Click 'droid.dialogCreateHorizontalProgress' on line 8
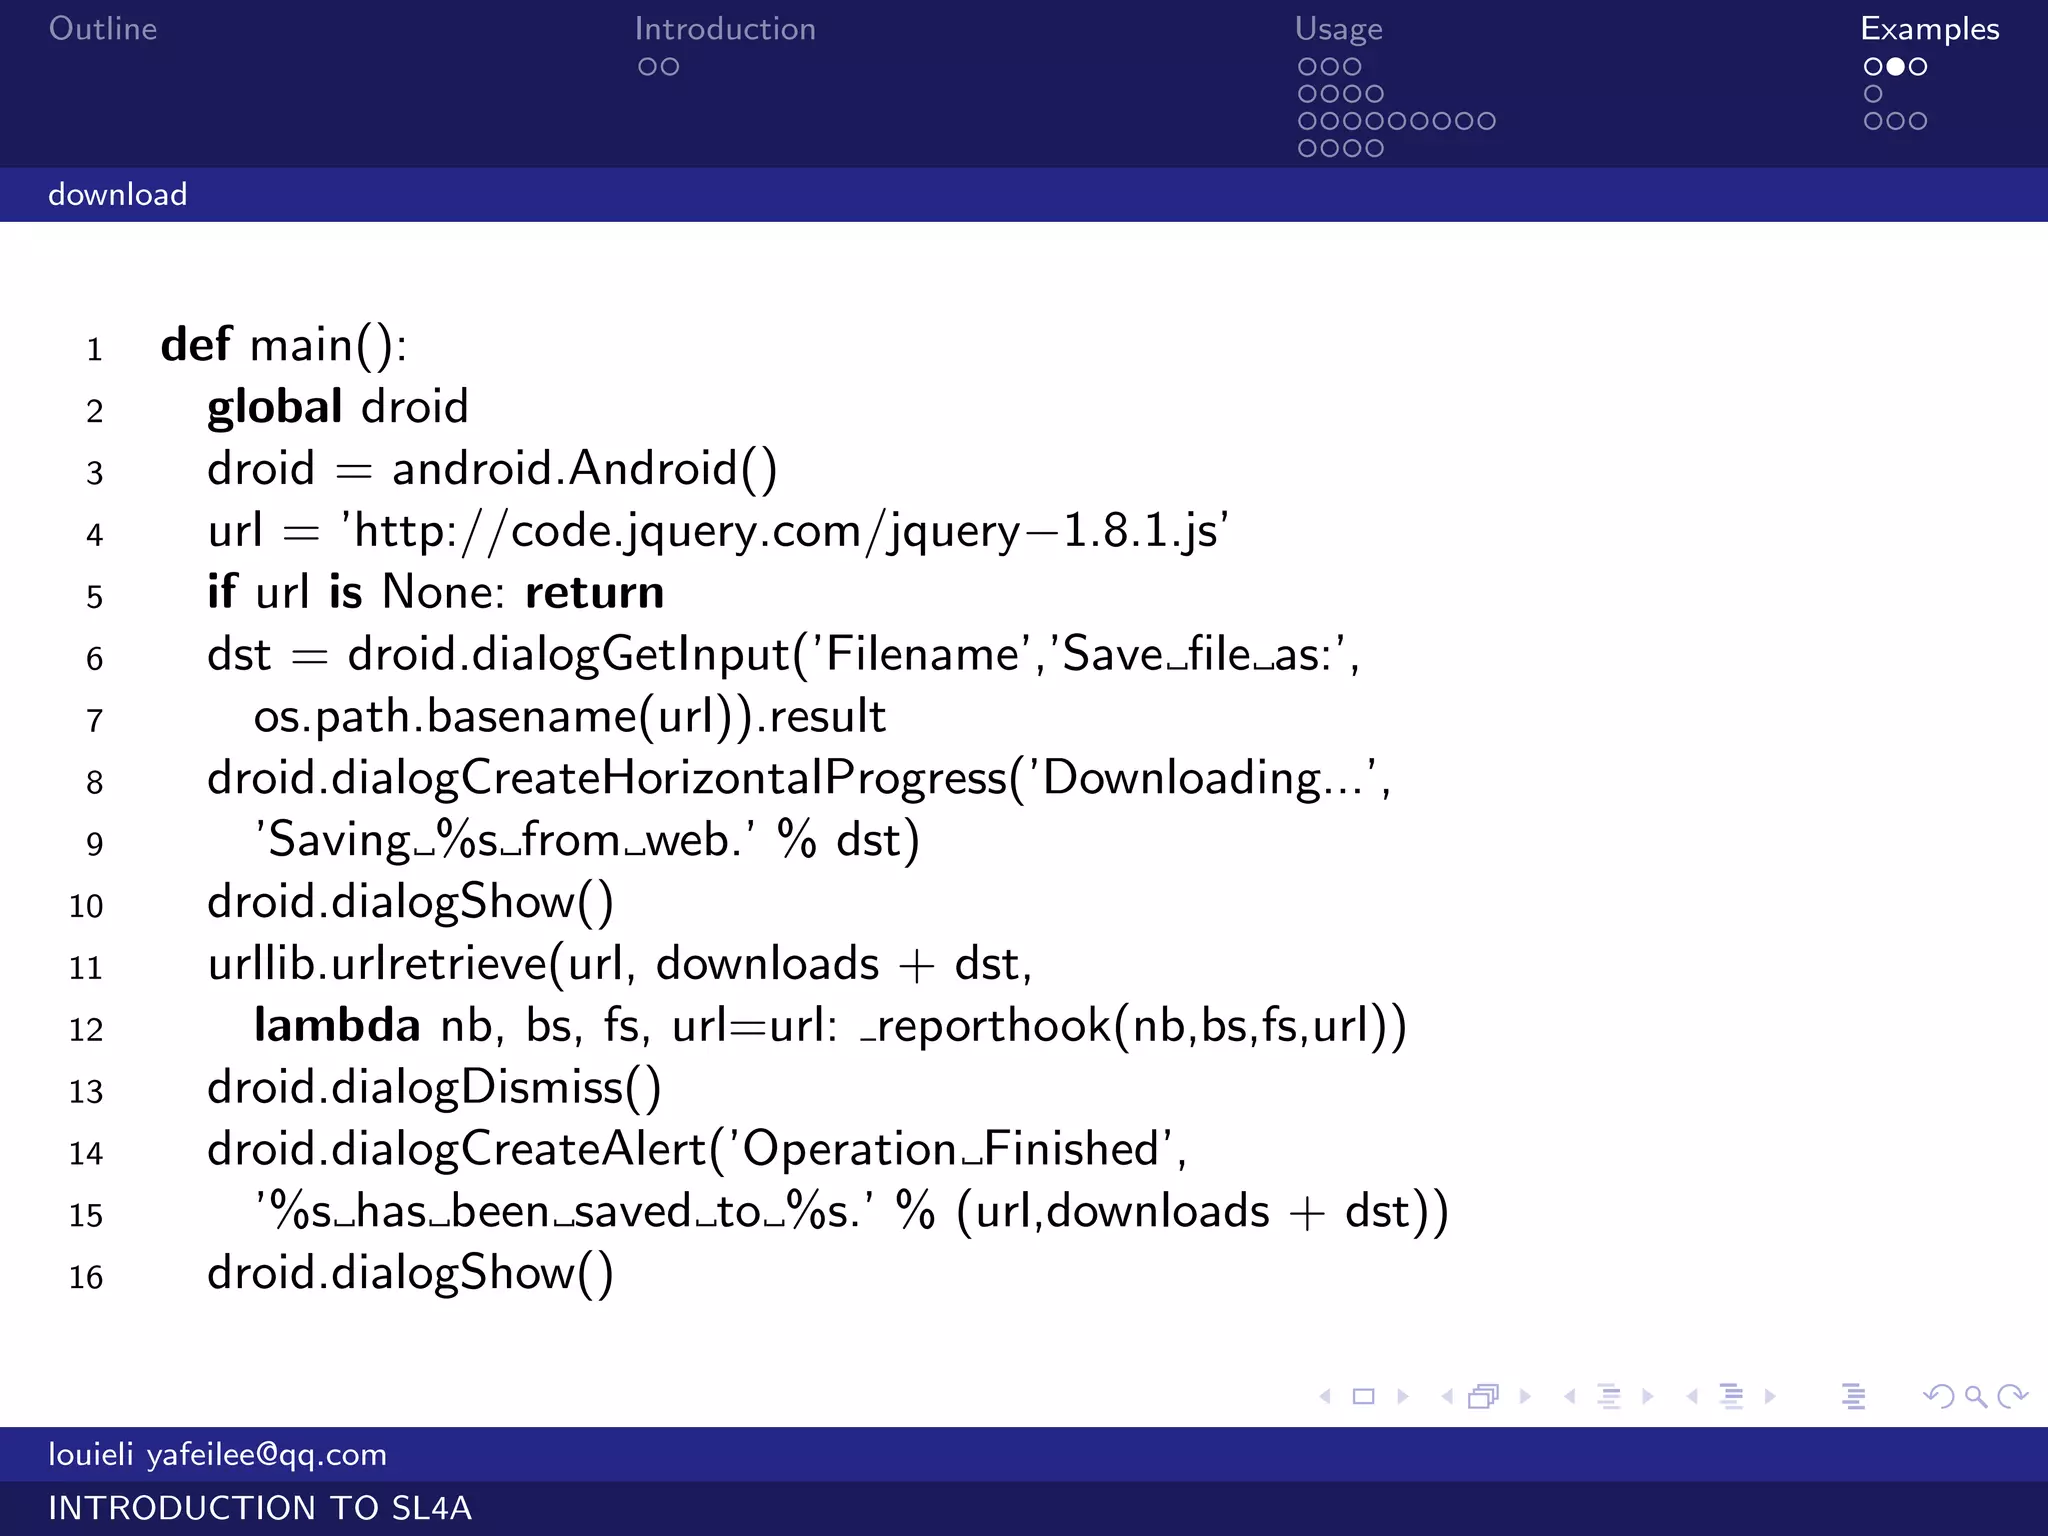2048x1536 pixels. click(606, 779)
